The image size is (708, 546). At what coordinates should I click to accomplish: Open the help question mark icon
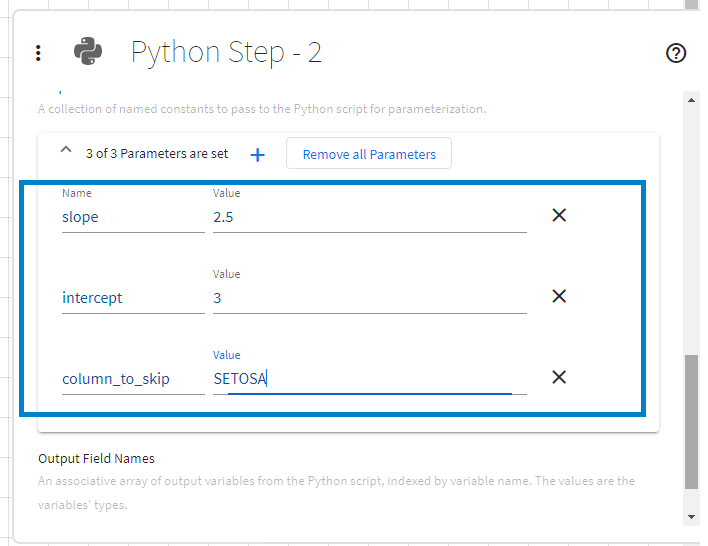[676, 53]
